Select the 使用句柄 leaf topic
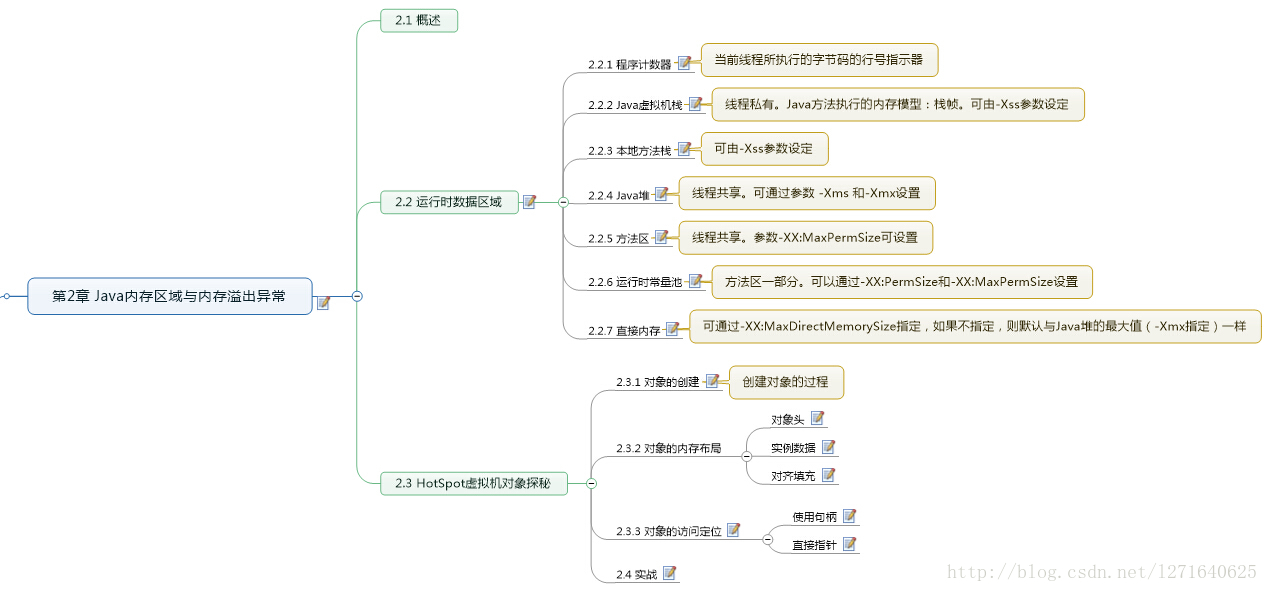1268x592 pixels. (815, 517)
